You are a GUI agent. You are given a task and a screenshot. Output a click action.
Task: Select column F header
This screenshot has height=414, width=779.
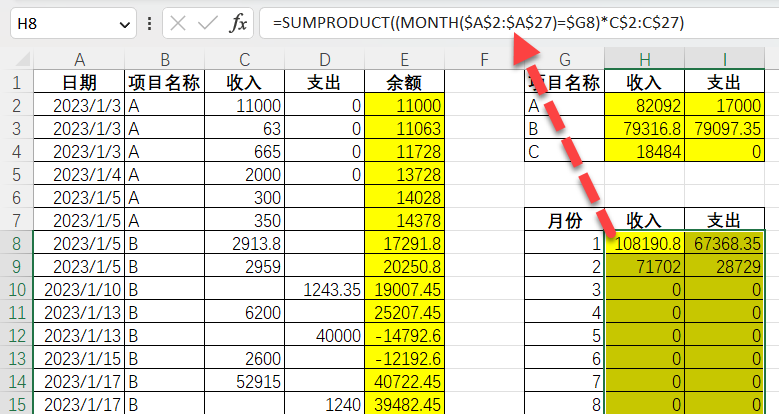pyautogui.click(x=484, y=60)
